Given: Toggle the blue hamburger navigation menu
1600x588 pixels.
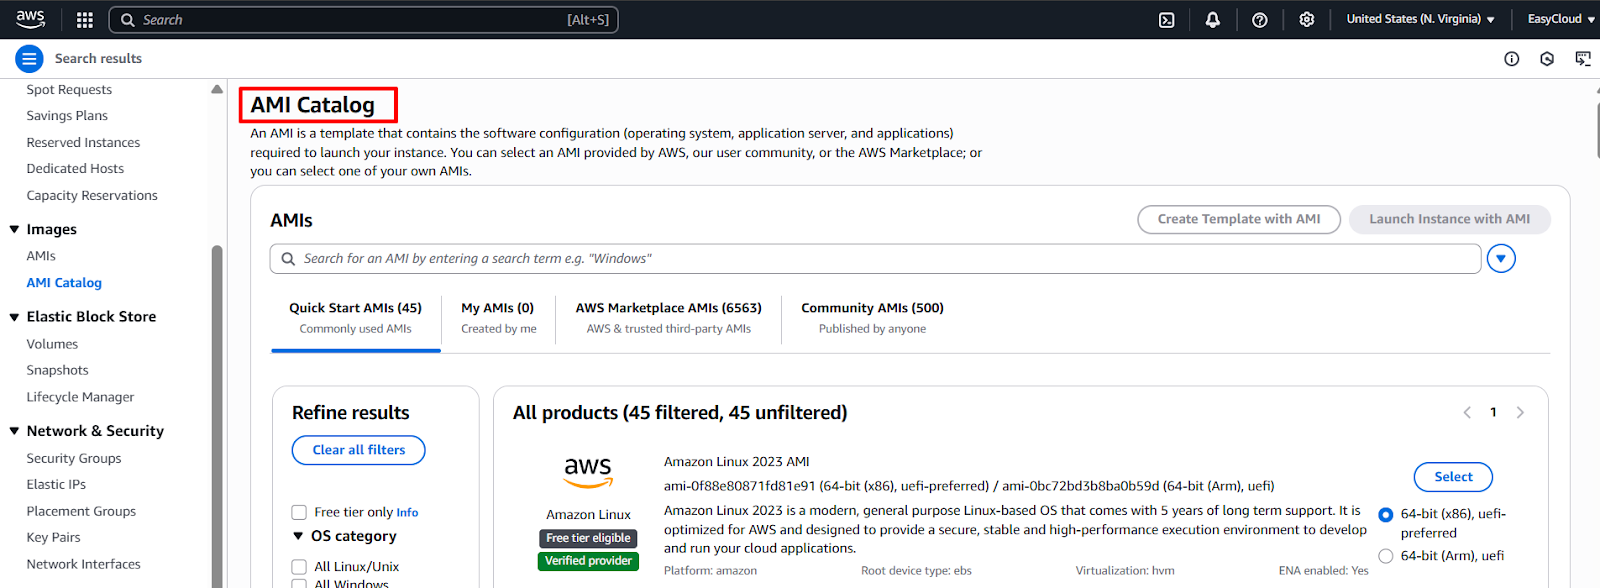Looking at the screenshot, I should (30, 59).
